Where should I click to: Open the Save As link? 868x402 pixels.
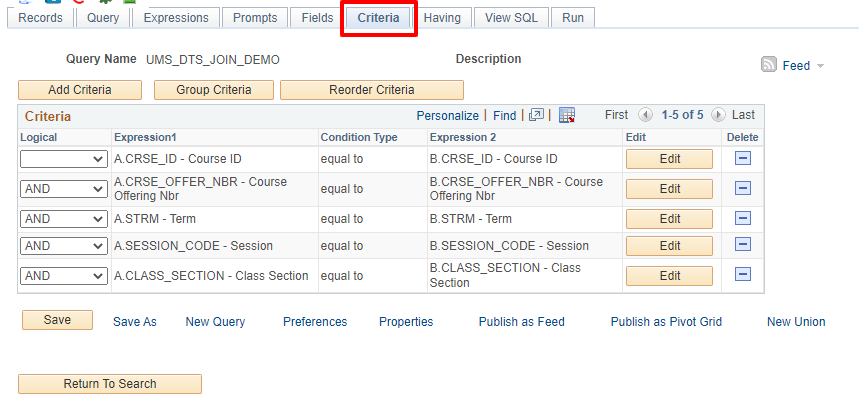[x=135, y=322]
